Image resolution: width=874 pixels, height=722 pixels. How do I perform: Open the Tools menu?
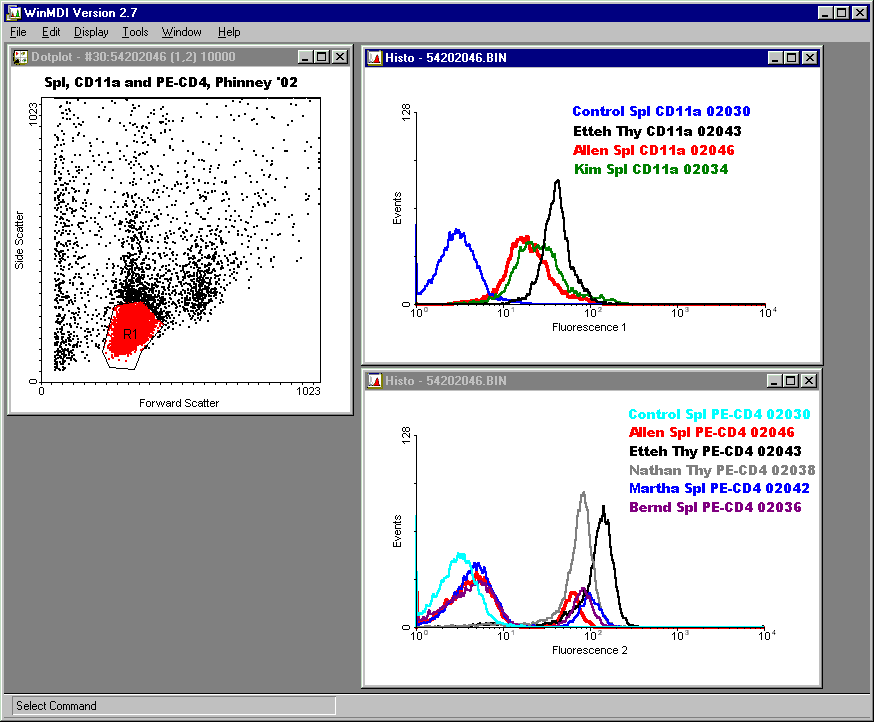pyautogui.click(x=135, y=32)
